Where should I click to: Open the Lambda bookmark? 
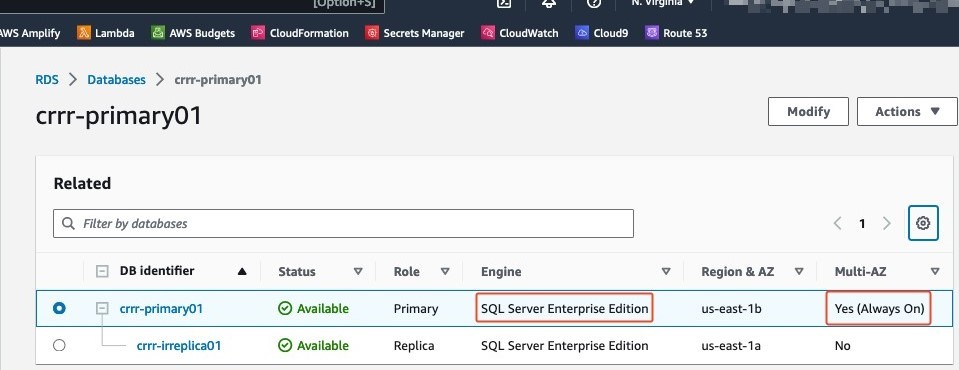pos(106,33)
